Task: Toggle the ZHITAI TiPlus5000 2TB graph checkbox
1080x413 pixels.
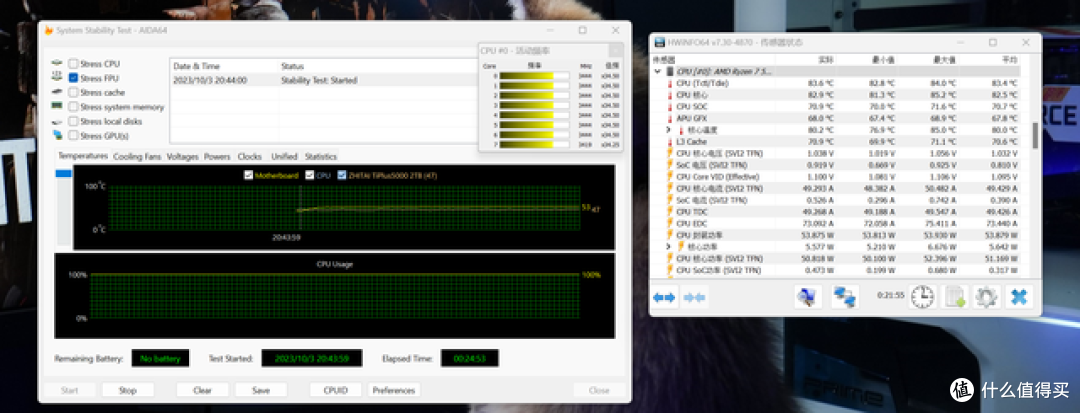Action: pyautogui.click(x=342, y=176)
